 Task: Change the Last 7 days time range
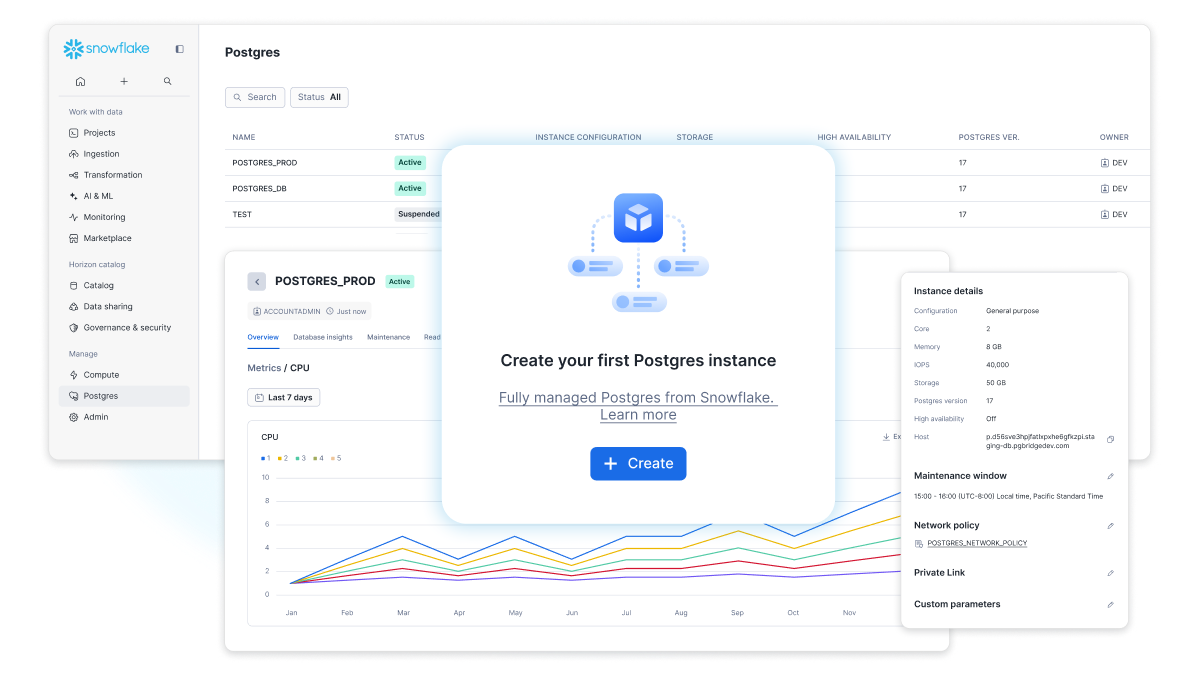pos(283,396)
